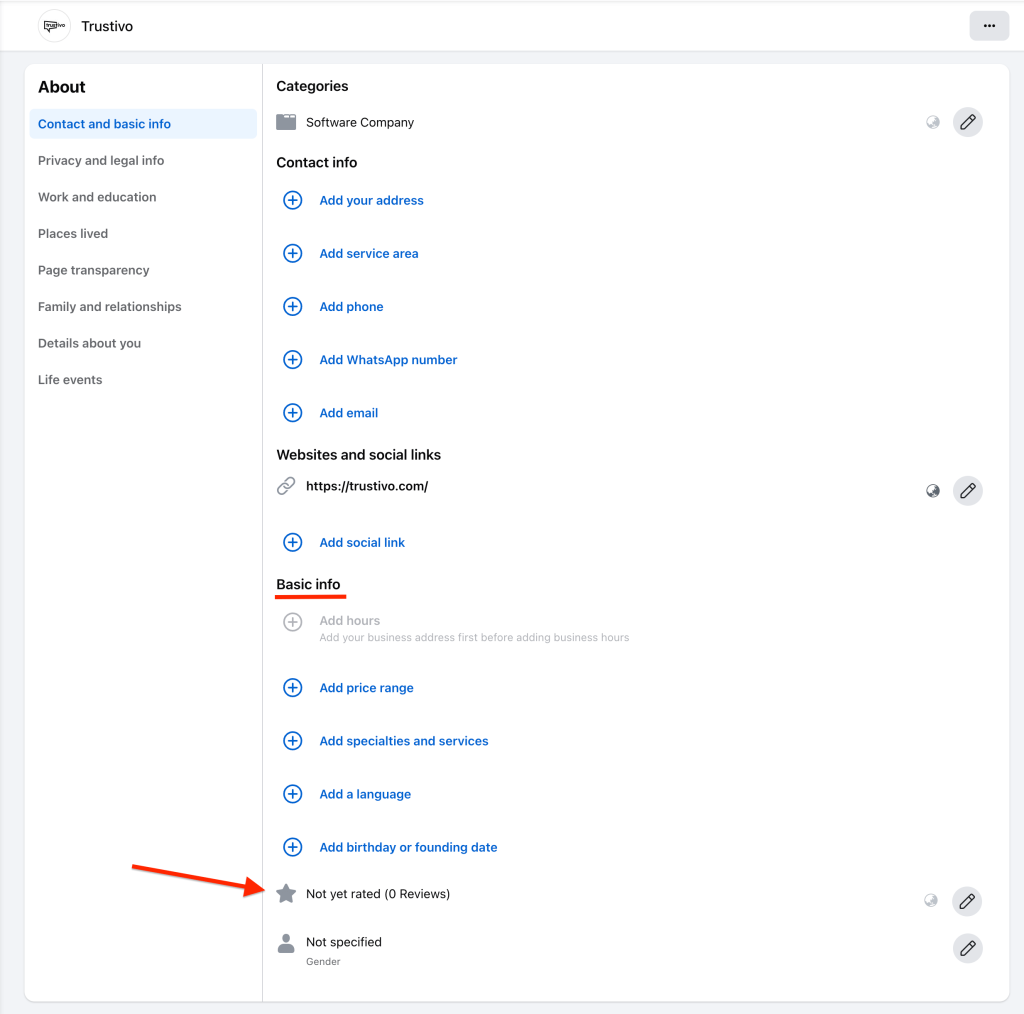Image resolution: width=1024 pixels, height=1014 pixels.
Task: Edit the Software Company category pencil icon
Action: tap(967, 123)
